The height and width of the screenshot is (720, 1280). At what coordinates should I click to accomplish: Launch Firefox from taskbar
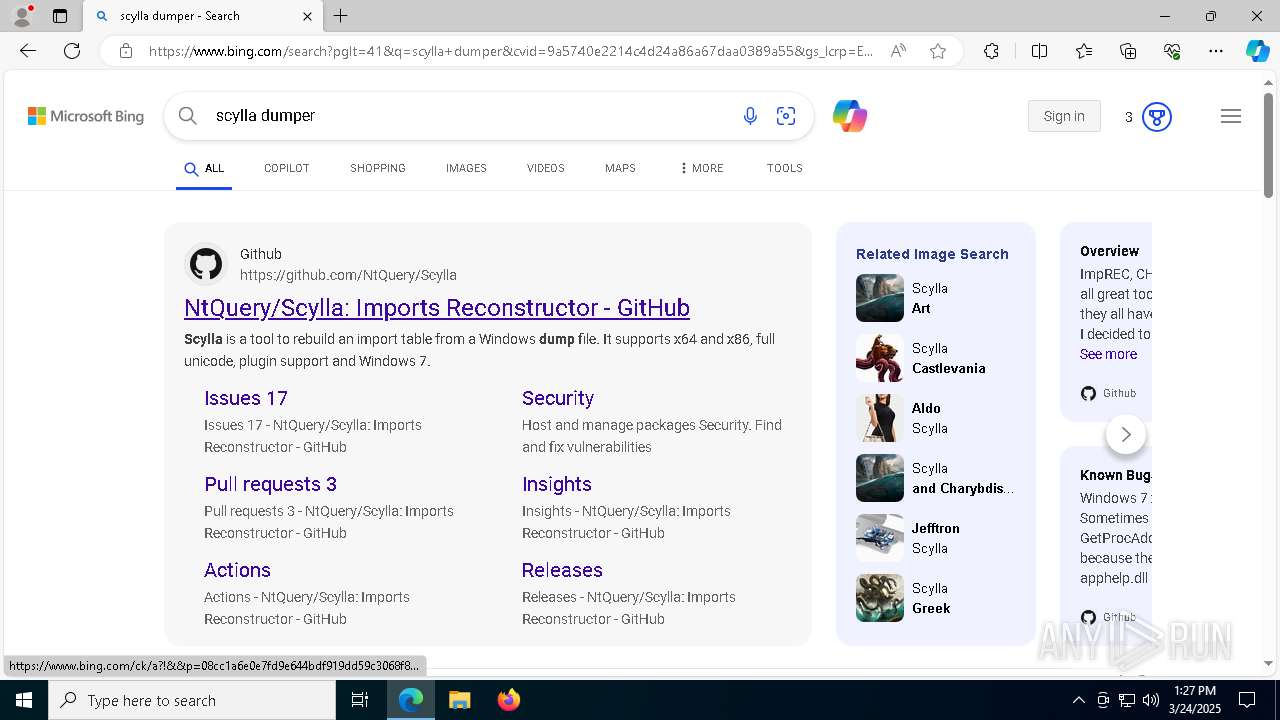pyautogui.click(x=509, y=700)
